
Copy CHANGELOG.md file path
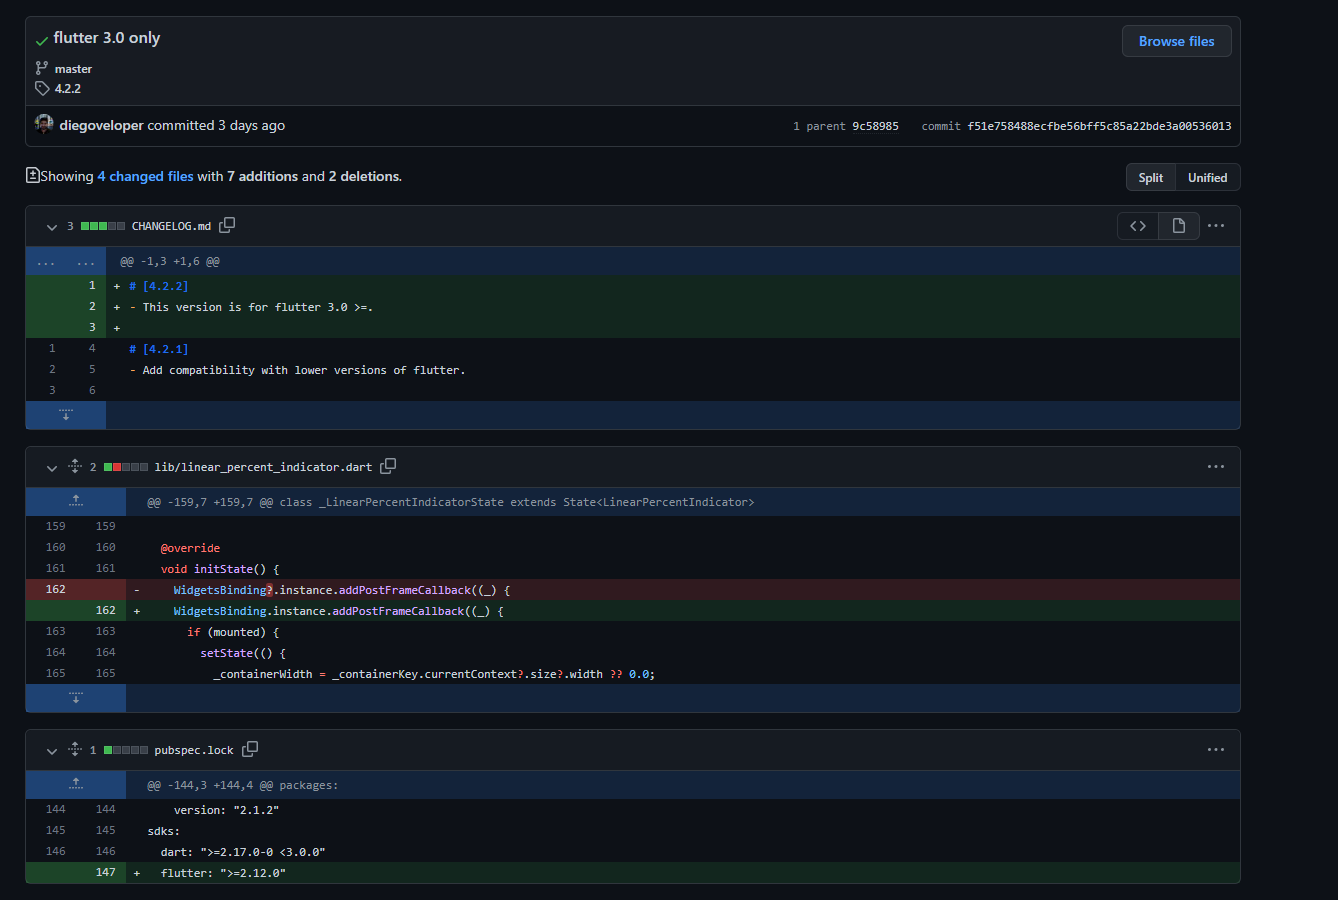coord(227,225)
